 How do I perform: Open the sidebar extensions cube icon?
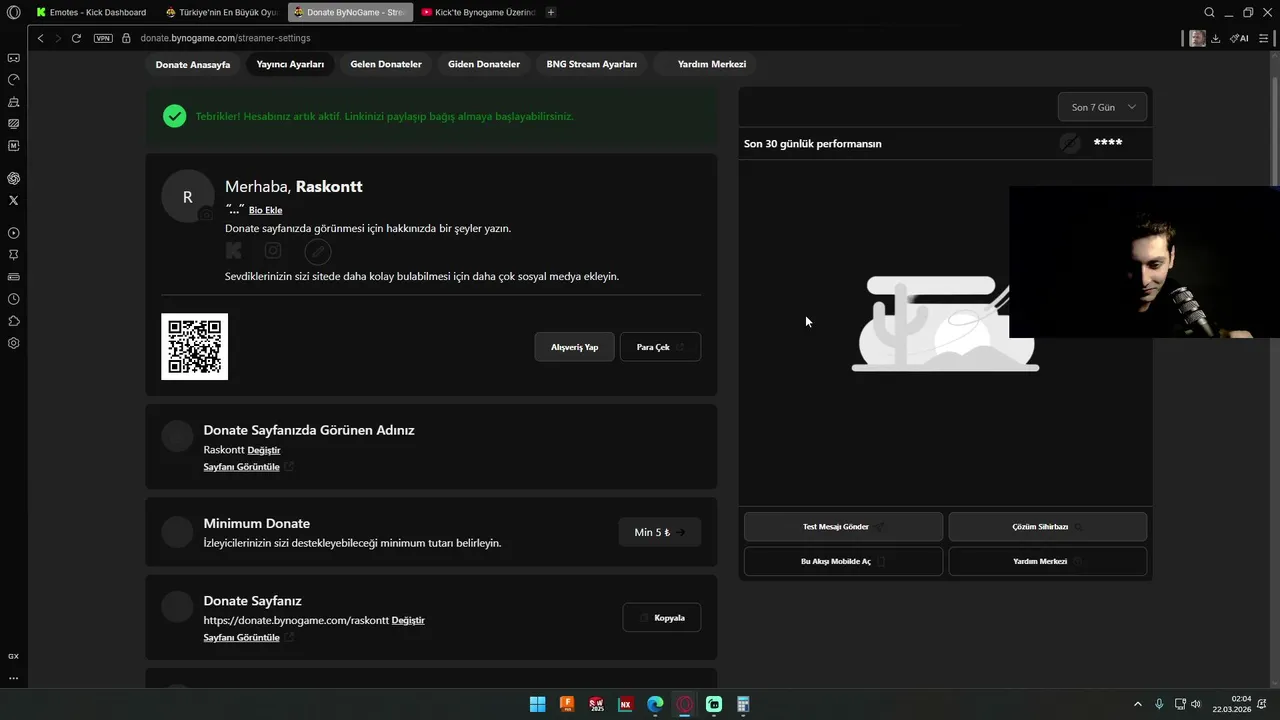[x=13, y=321]
